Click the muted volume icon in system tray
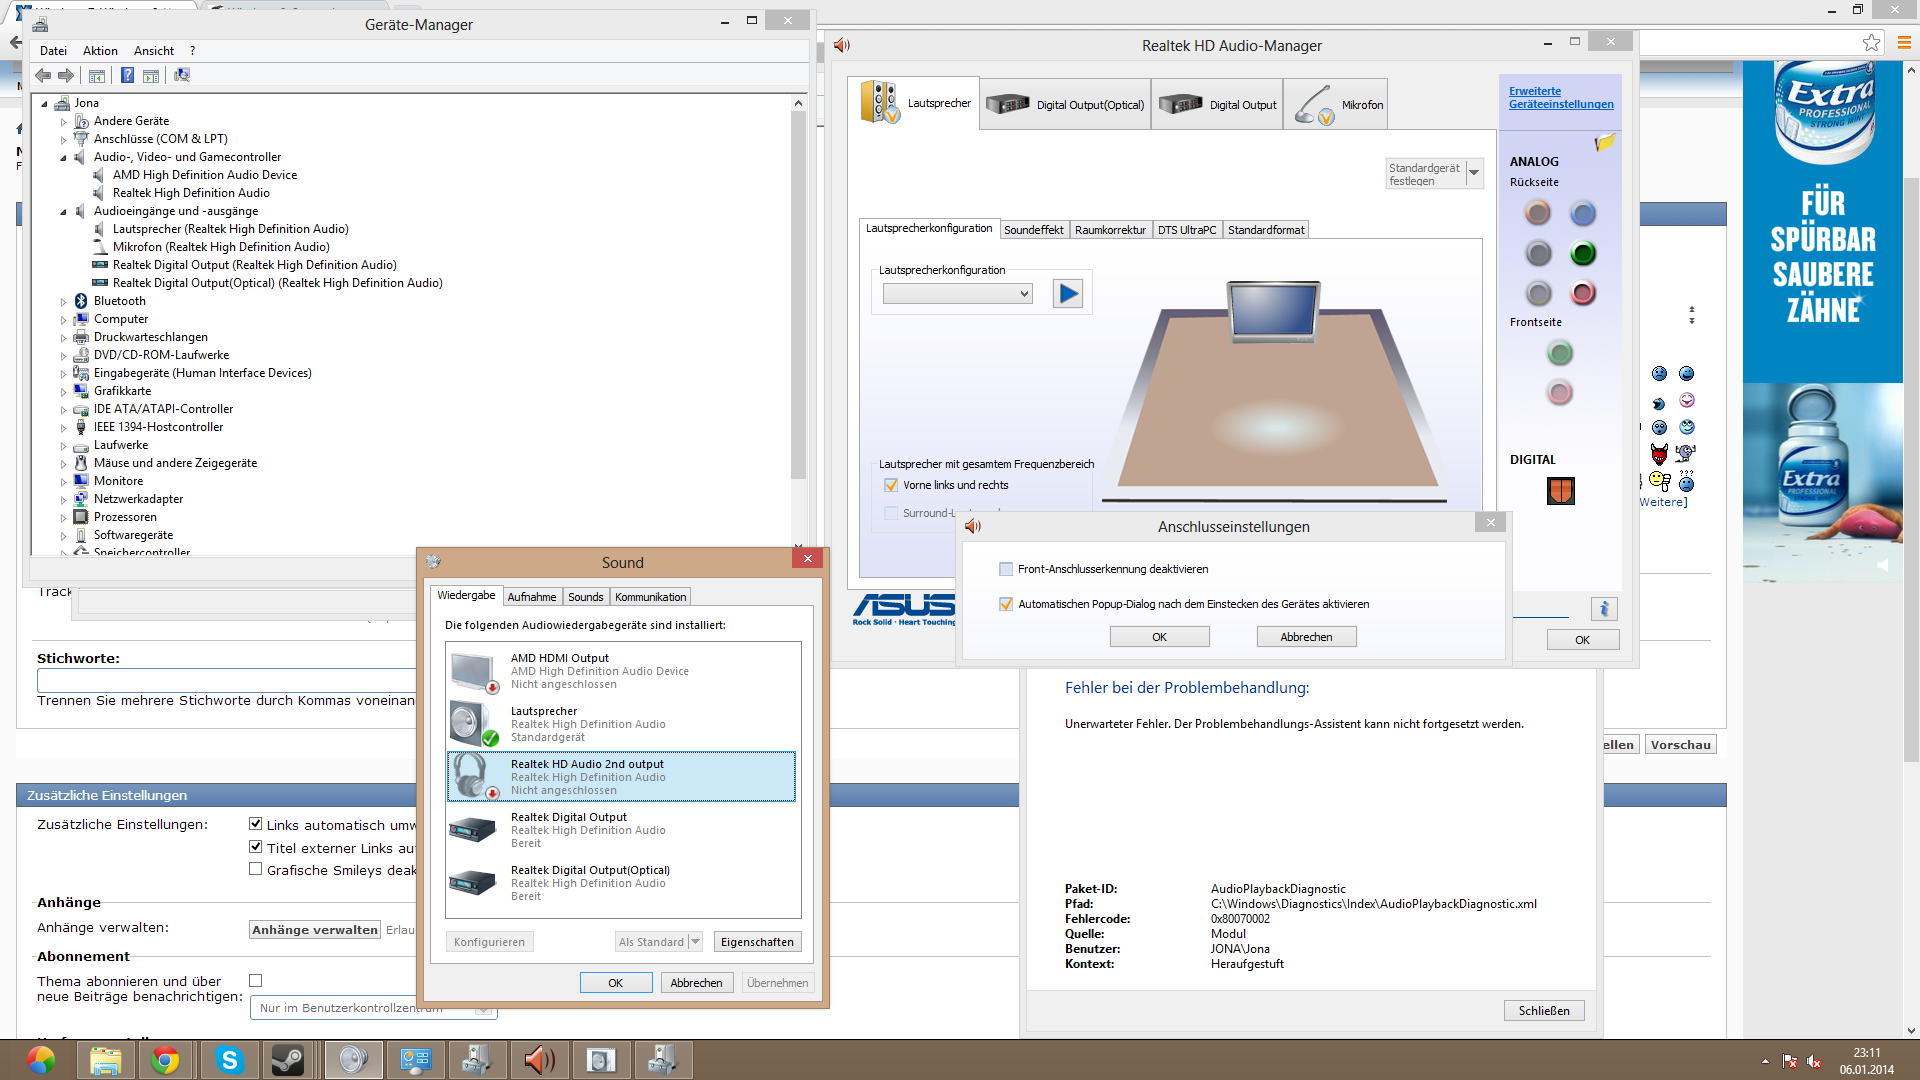Image resolution: width=1920 pixels, height=1080 pixels. [1814, 1062]
